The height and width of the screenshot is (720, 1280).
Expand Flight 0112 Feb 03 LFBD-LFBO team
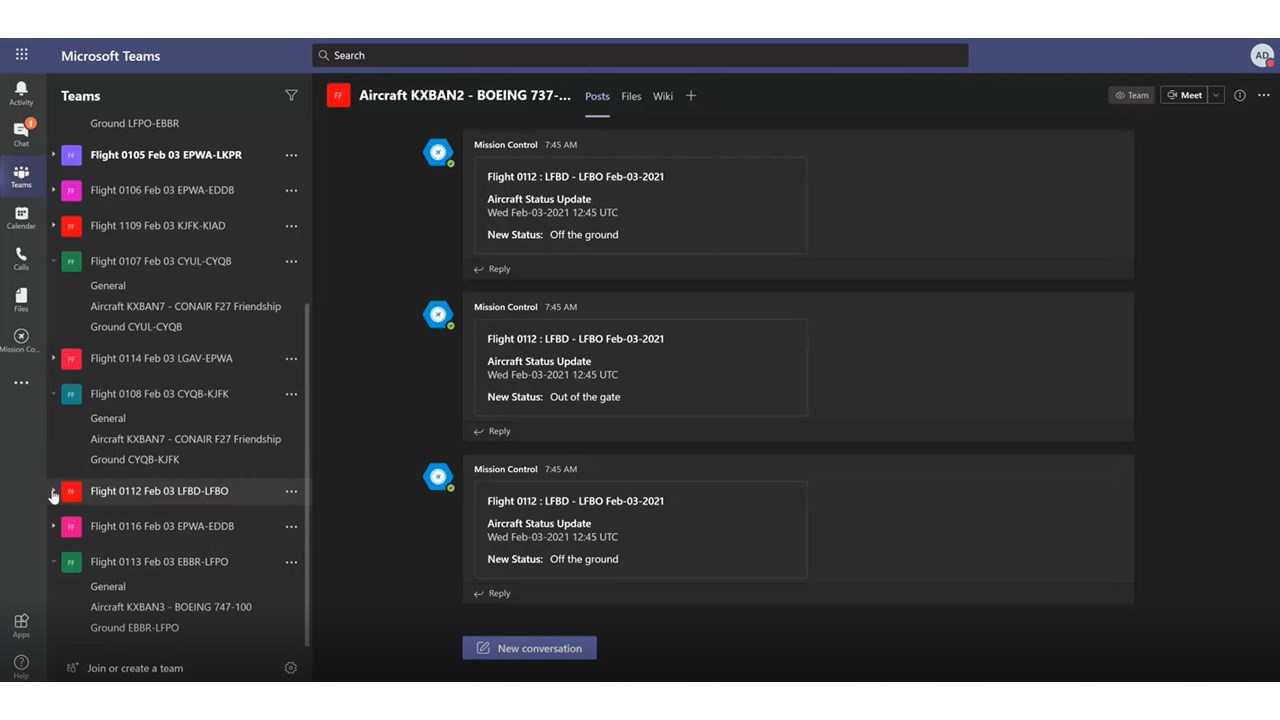pyautogui.click(x=54, y=491)
